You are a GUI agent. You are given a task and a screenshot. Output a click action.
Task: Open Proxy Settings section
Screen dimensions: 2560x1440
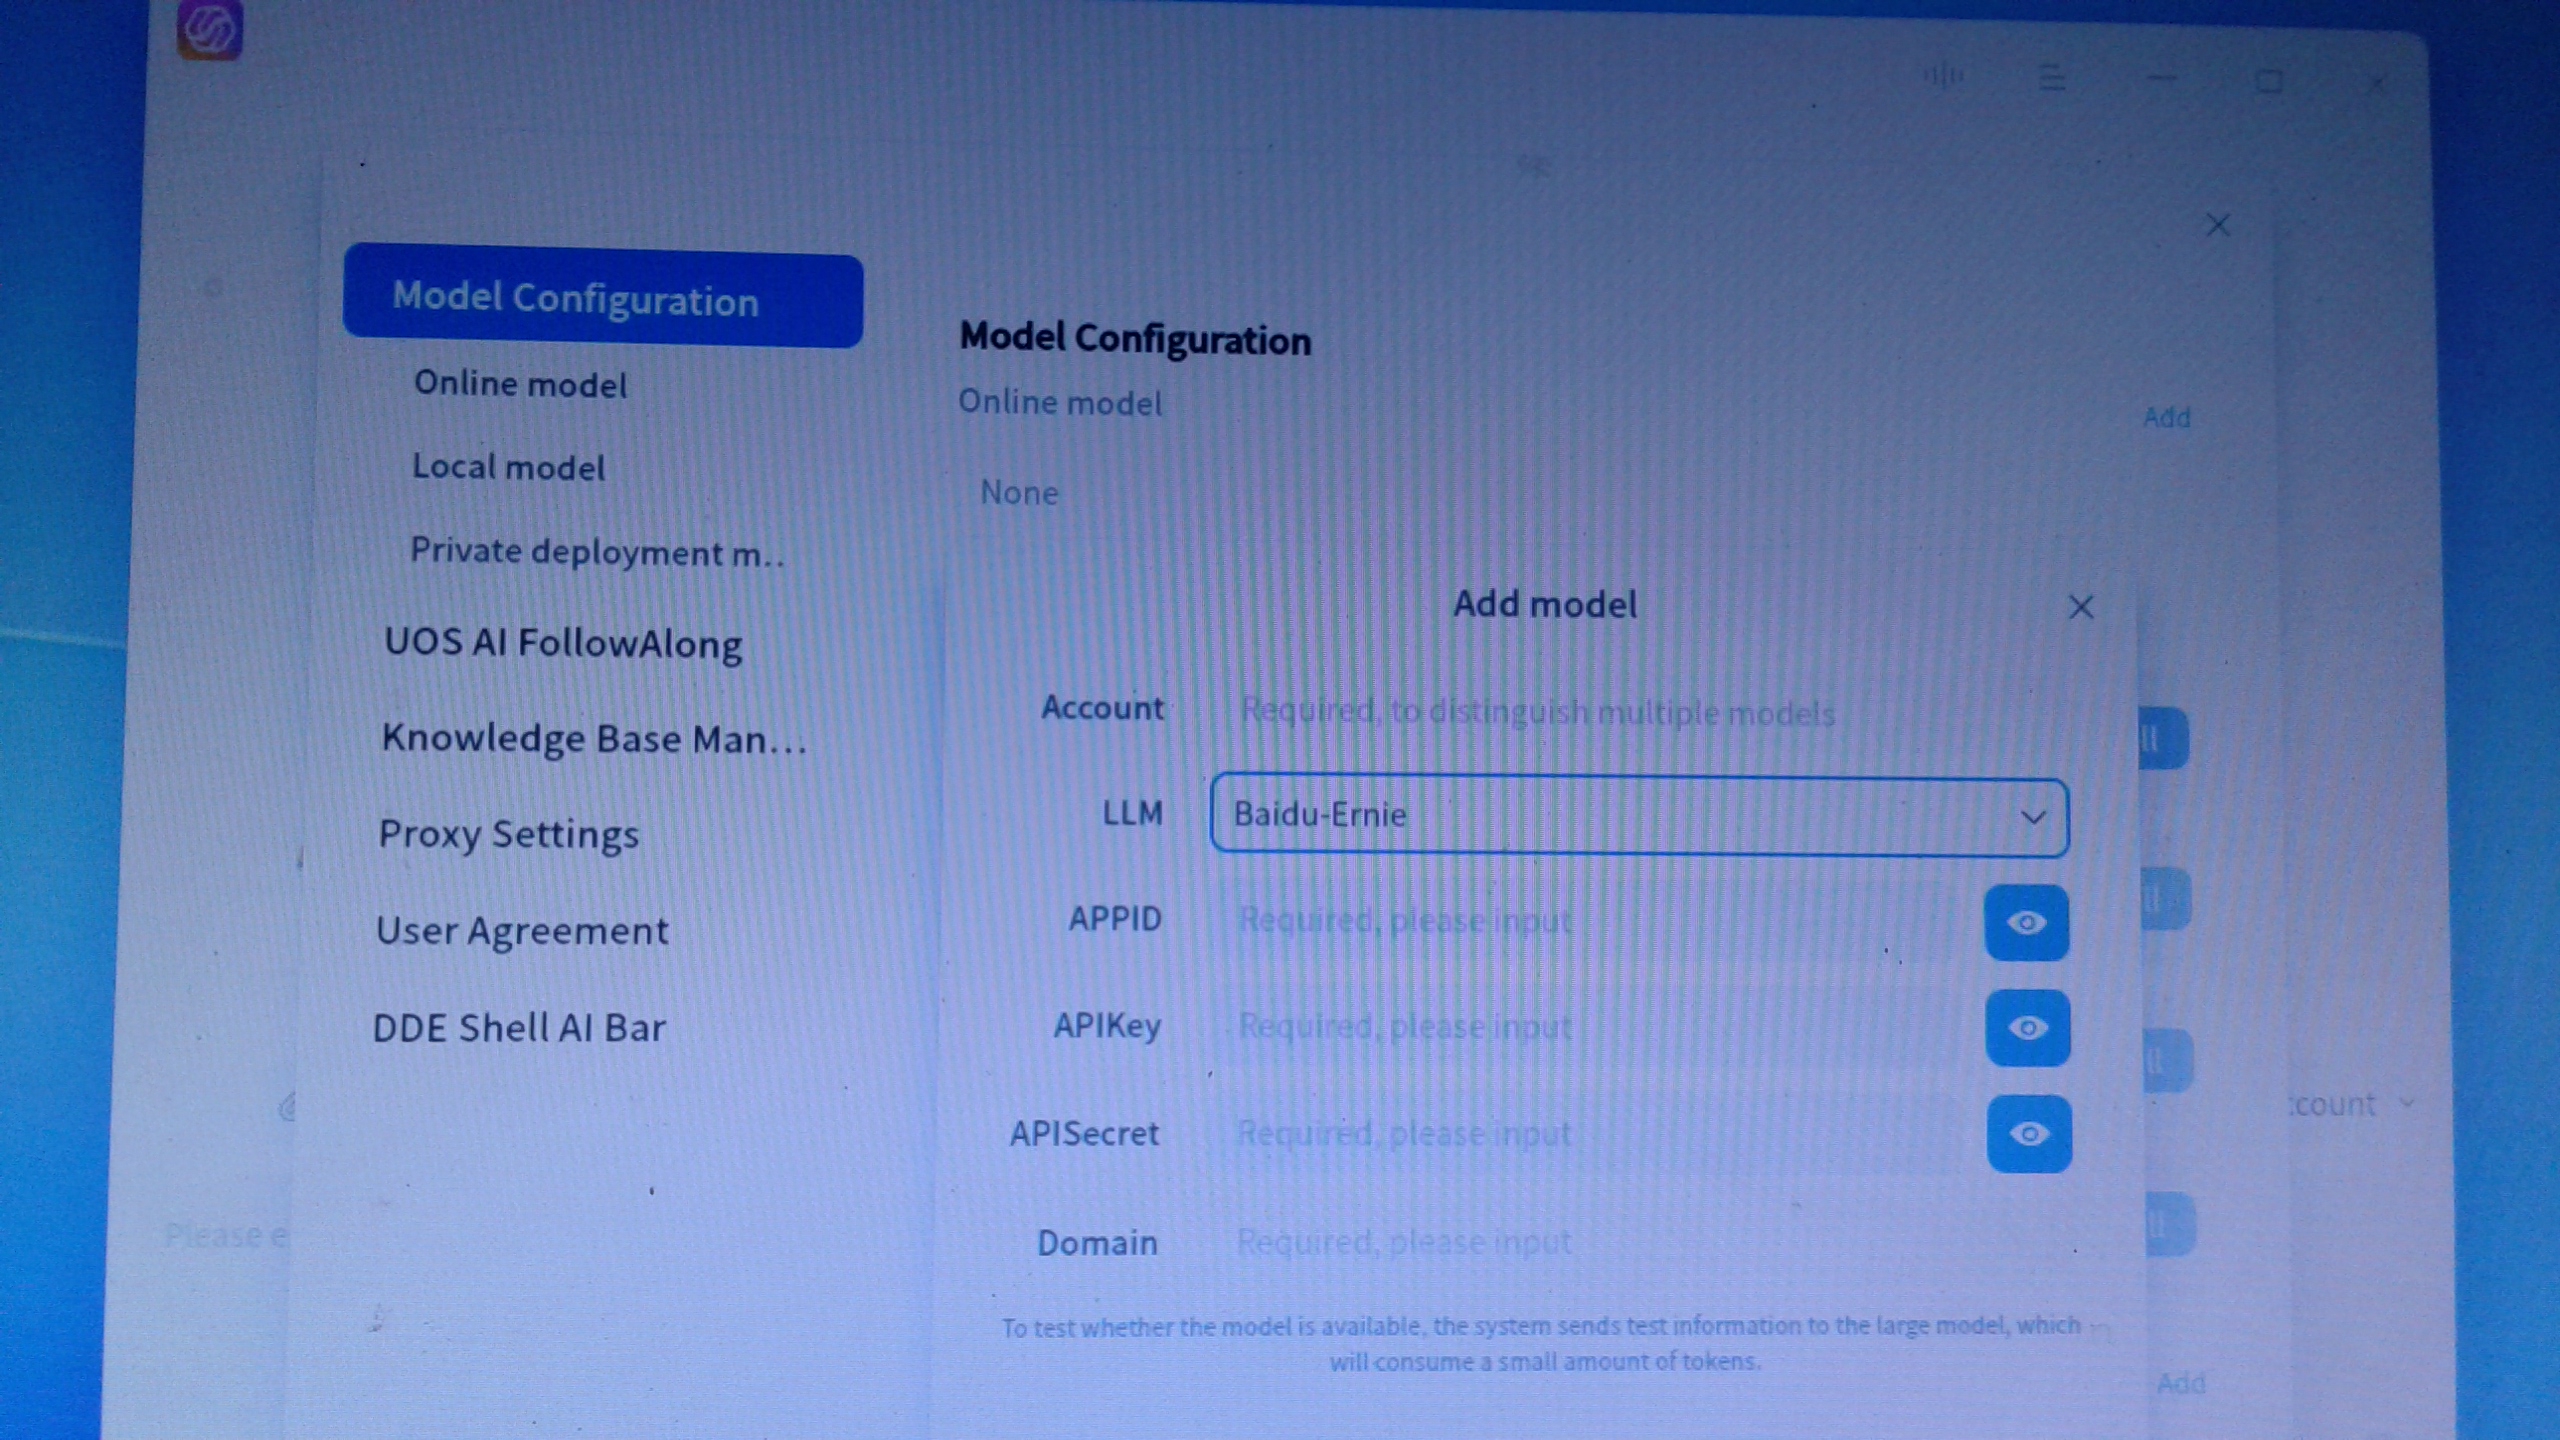point(508,834)
